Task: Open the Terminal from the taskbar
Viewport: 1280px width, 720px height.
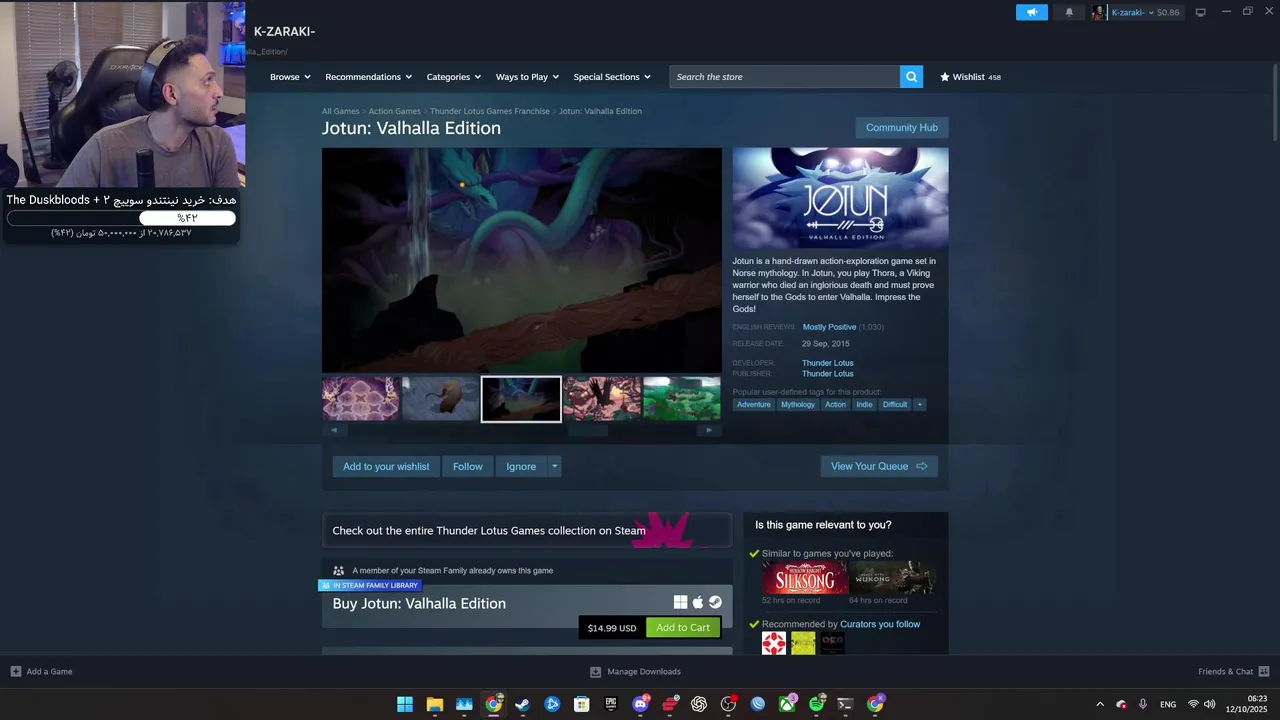Action: click(846, 704)
